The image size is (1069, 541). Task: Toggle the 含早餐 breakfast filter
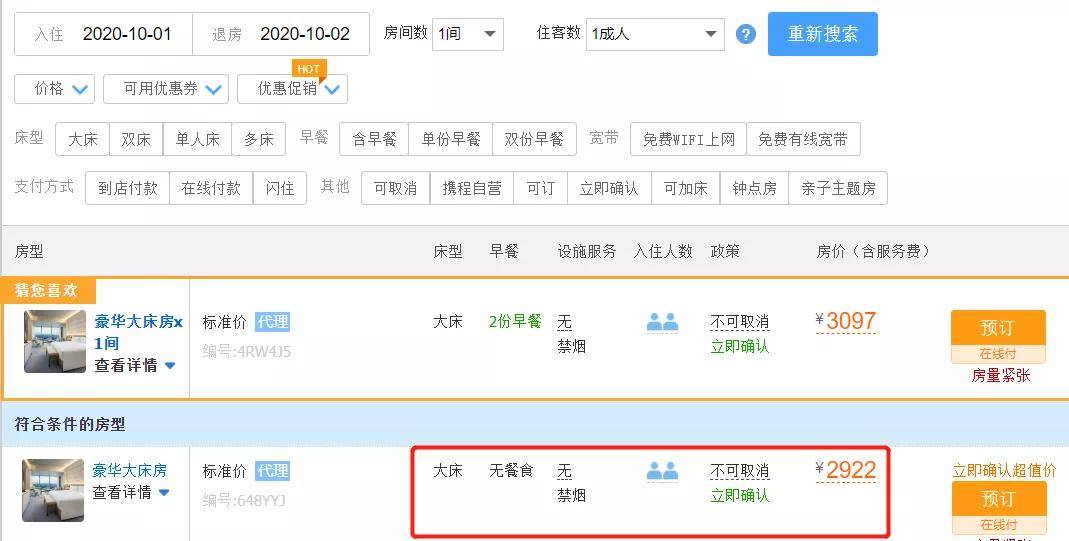click(x=374, y=139)
